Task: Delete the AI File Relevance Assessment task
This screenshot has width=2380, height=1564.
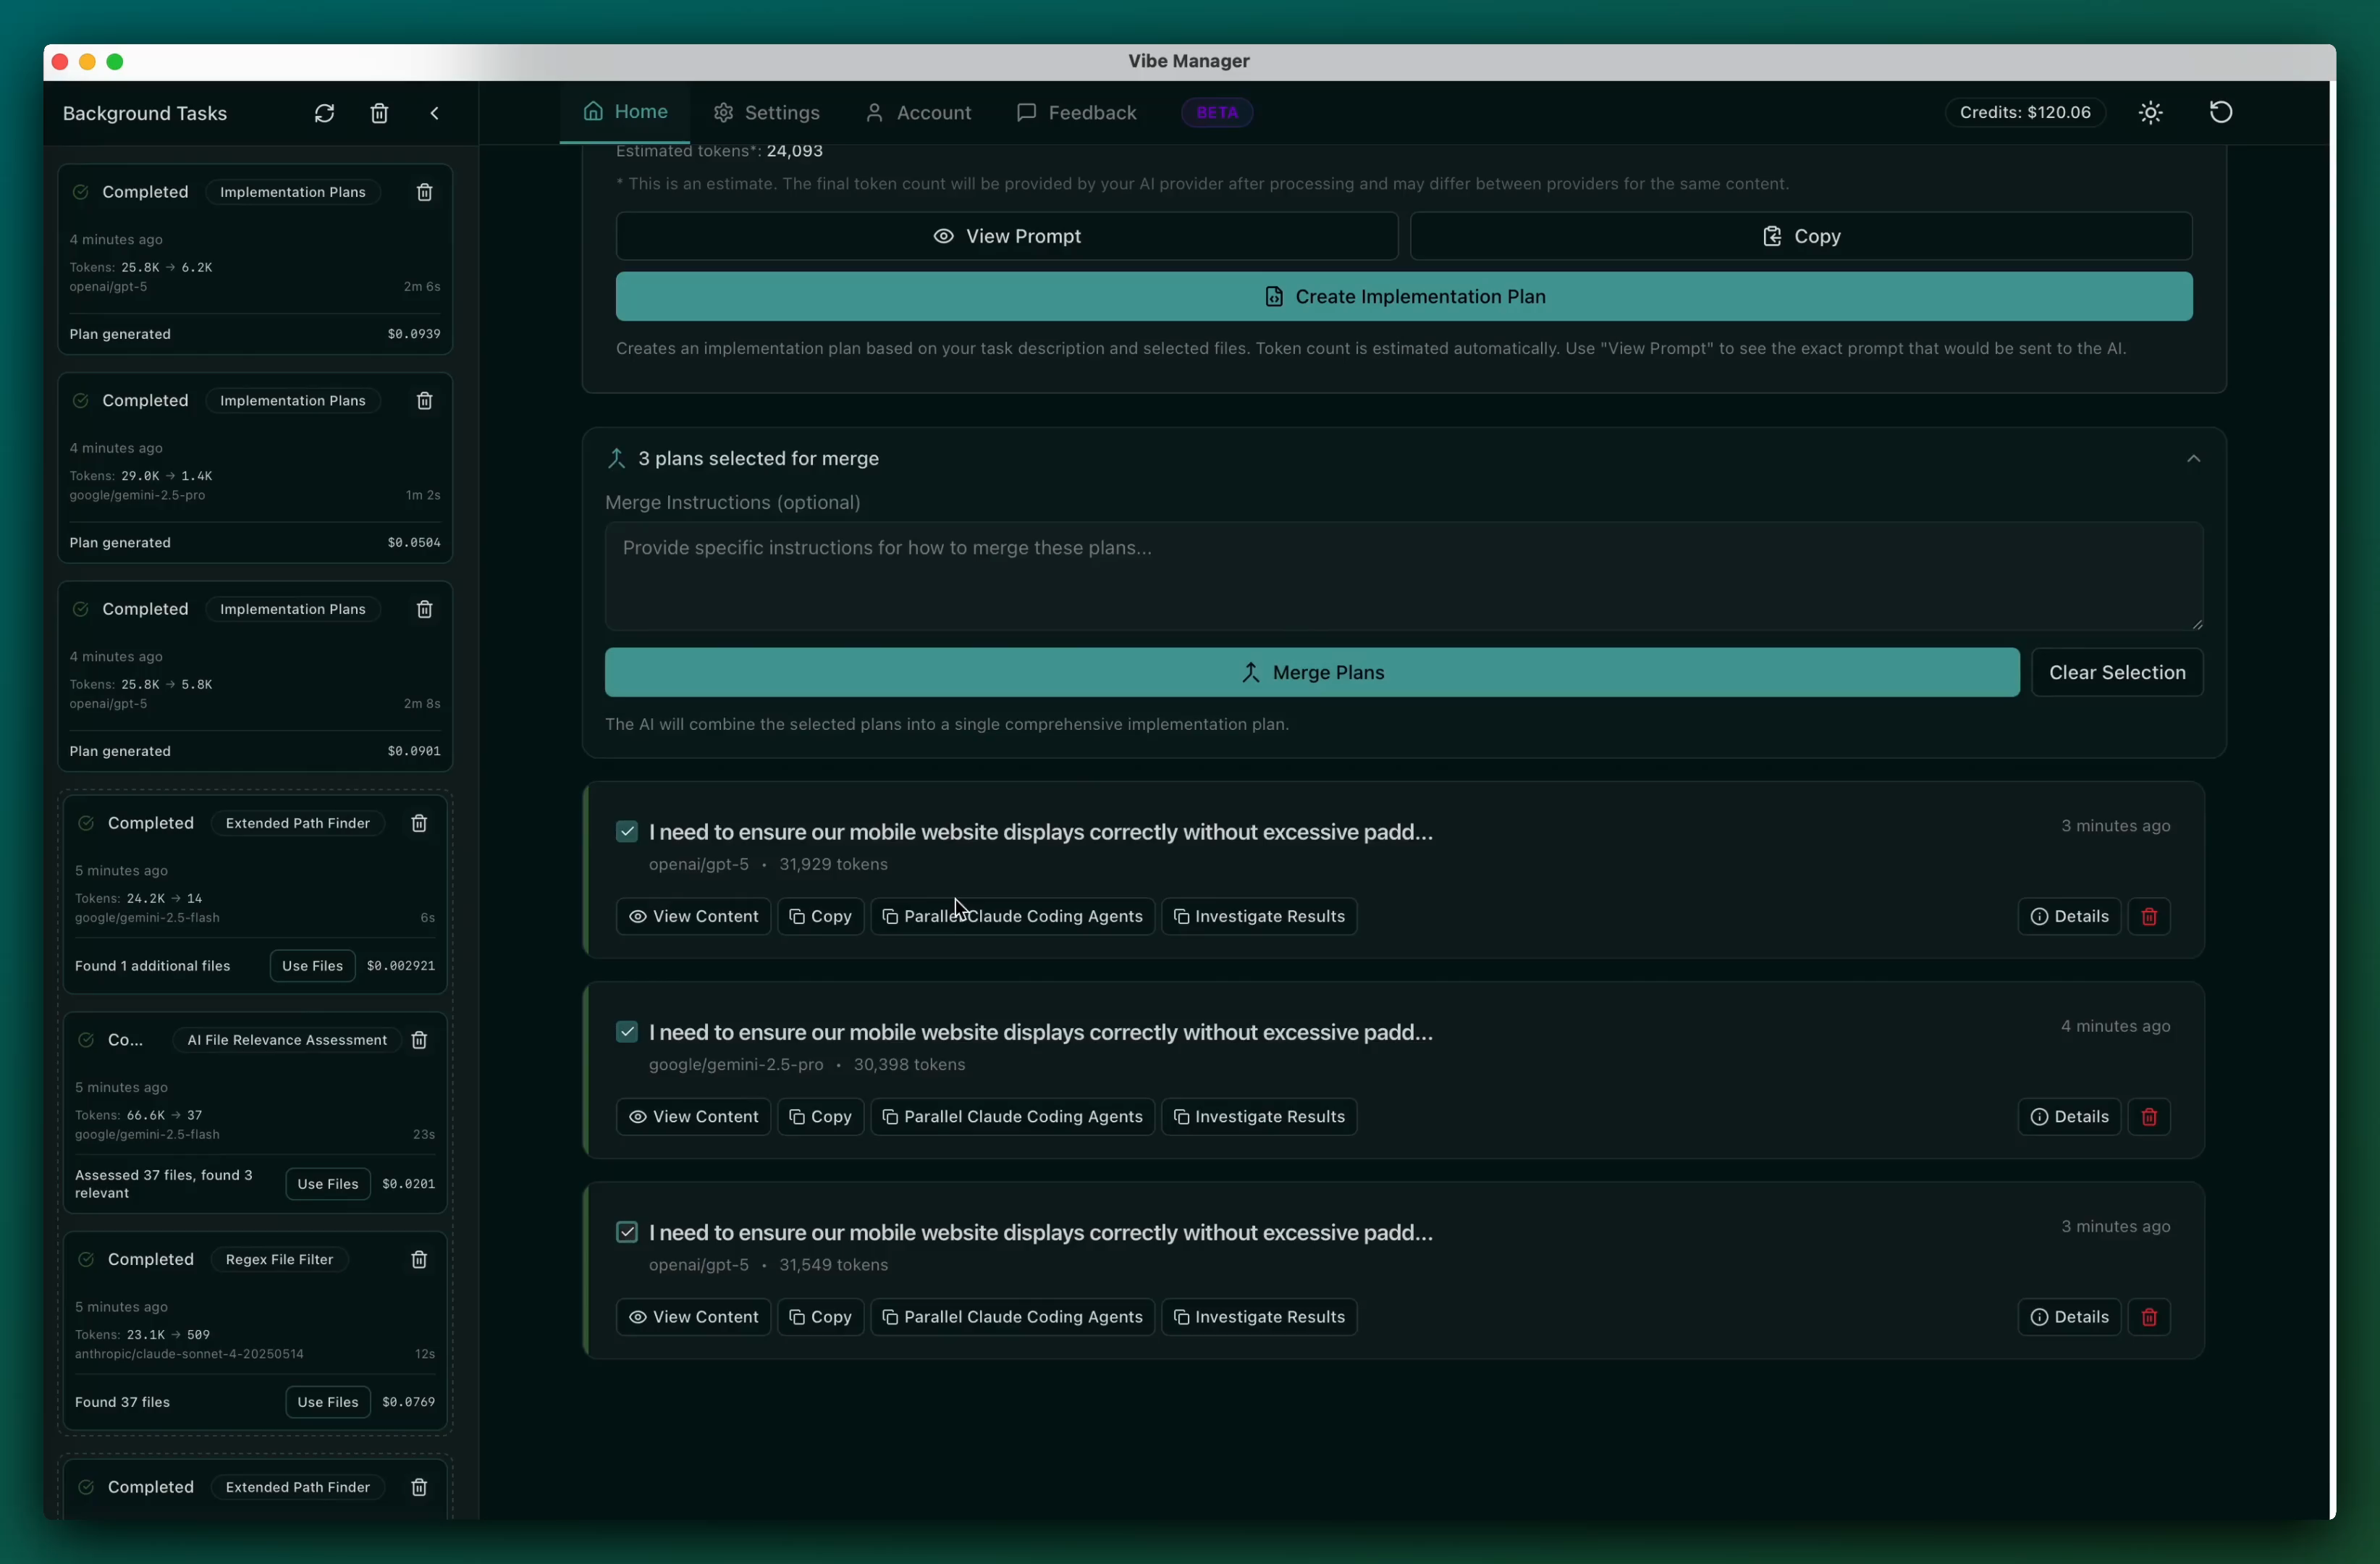Action: [x=419, y=1040]
